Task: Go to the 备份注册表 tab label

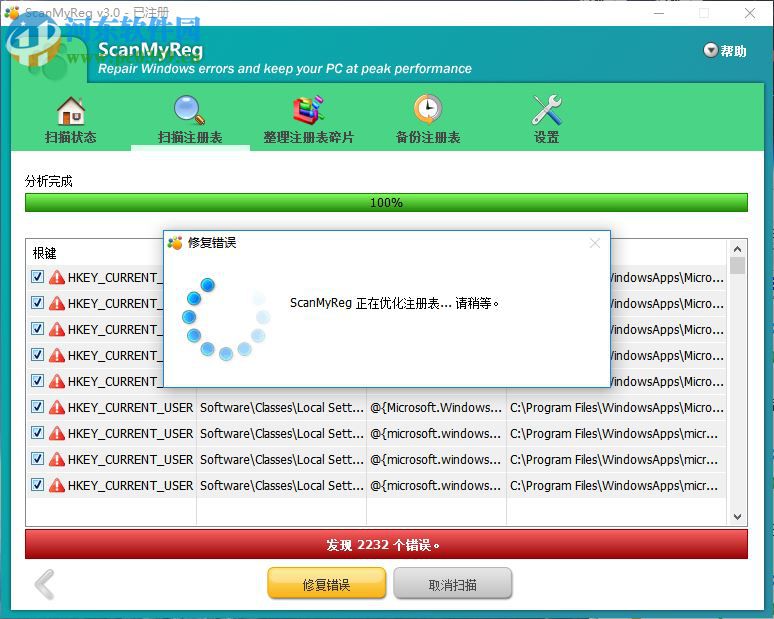Action: 428,137
